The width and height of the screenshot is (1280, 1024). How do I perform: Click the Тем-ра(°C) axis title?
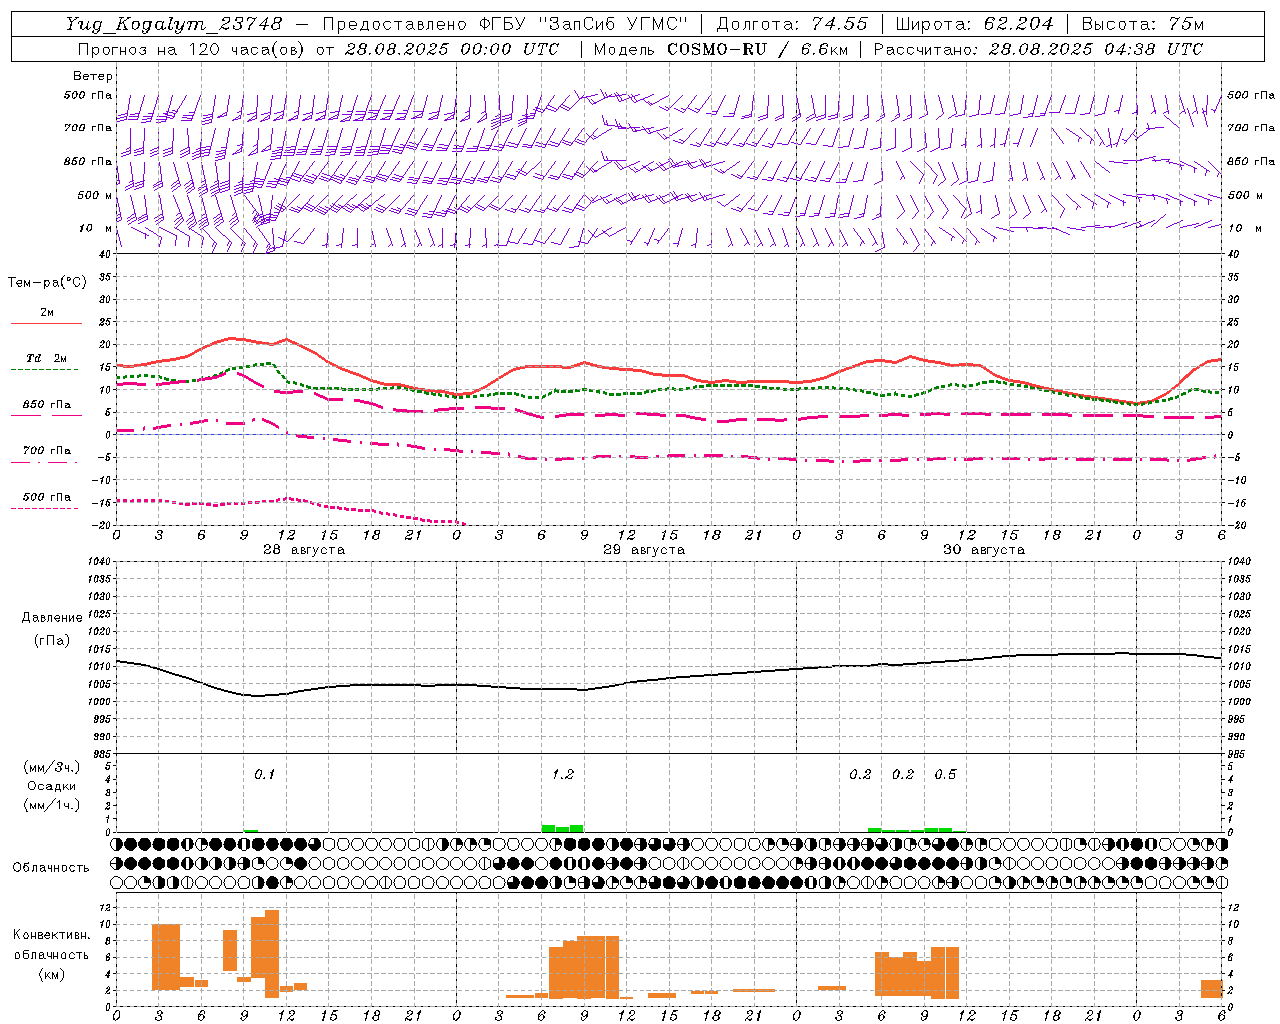pos(47,283)
